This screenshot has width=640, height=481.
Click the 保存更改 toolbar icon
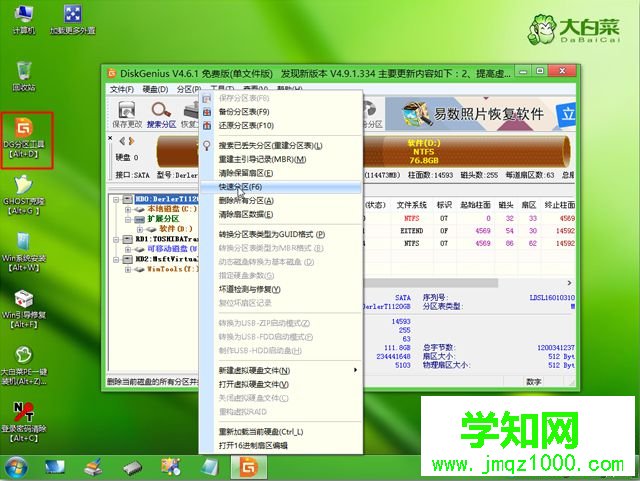click(127, 115)
